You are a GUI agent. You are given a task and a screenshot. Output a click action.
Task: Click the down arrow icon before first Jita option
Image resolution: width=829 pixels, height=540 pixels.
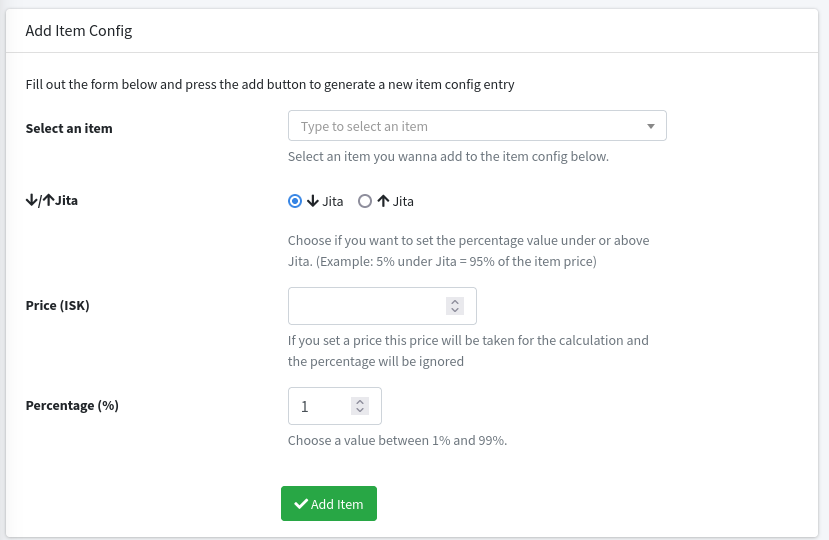point(313,201)
